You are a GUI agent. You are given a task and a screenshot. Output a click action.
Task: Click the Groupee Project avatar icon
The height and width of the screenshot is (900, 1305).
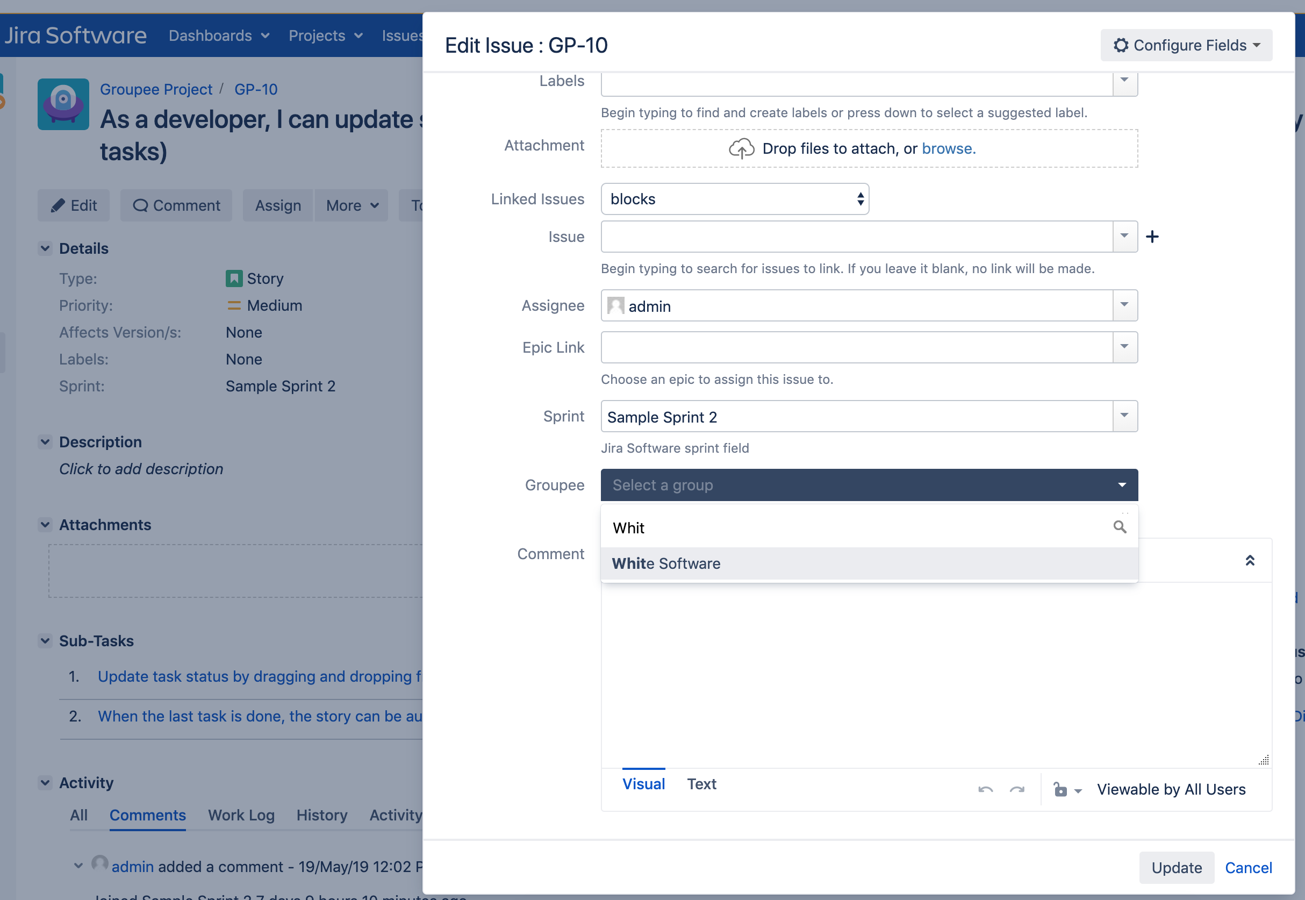click(x=63, y=104)
